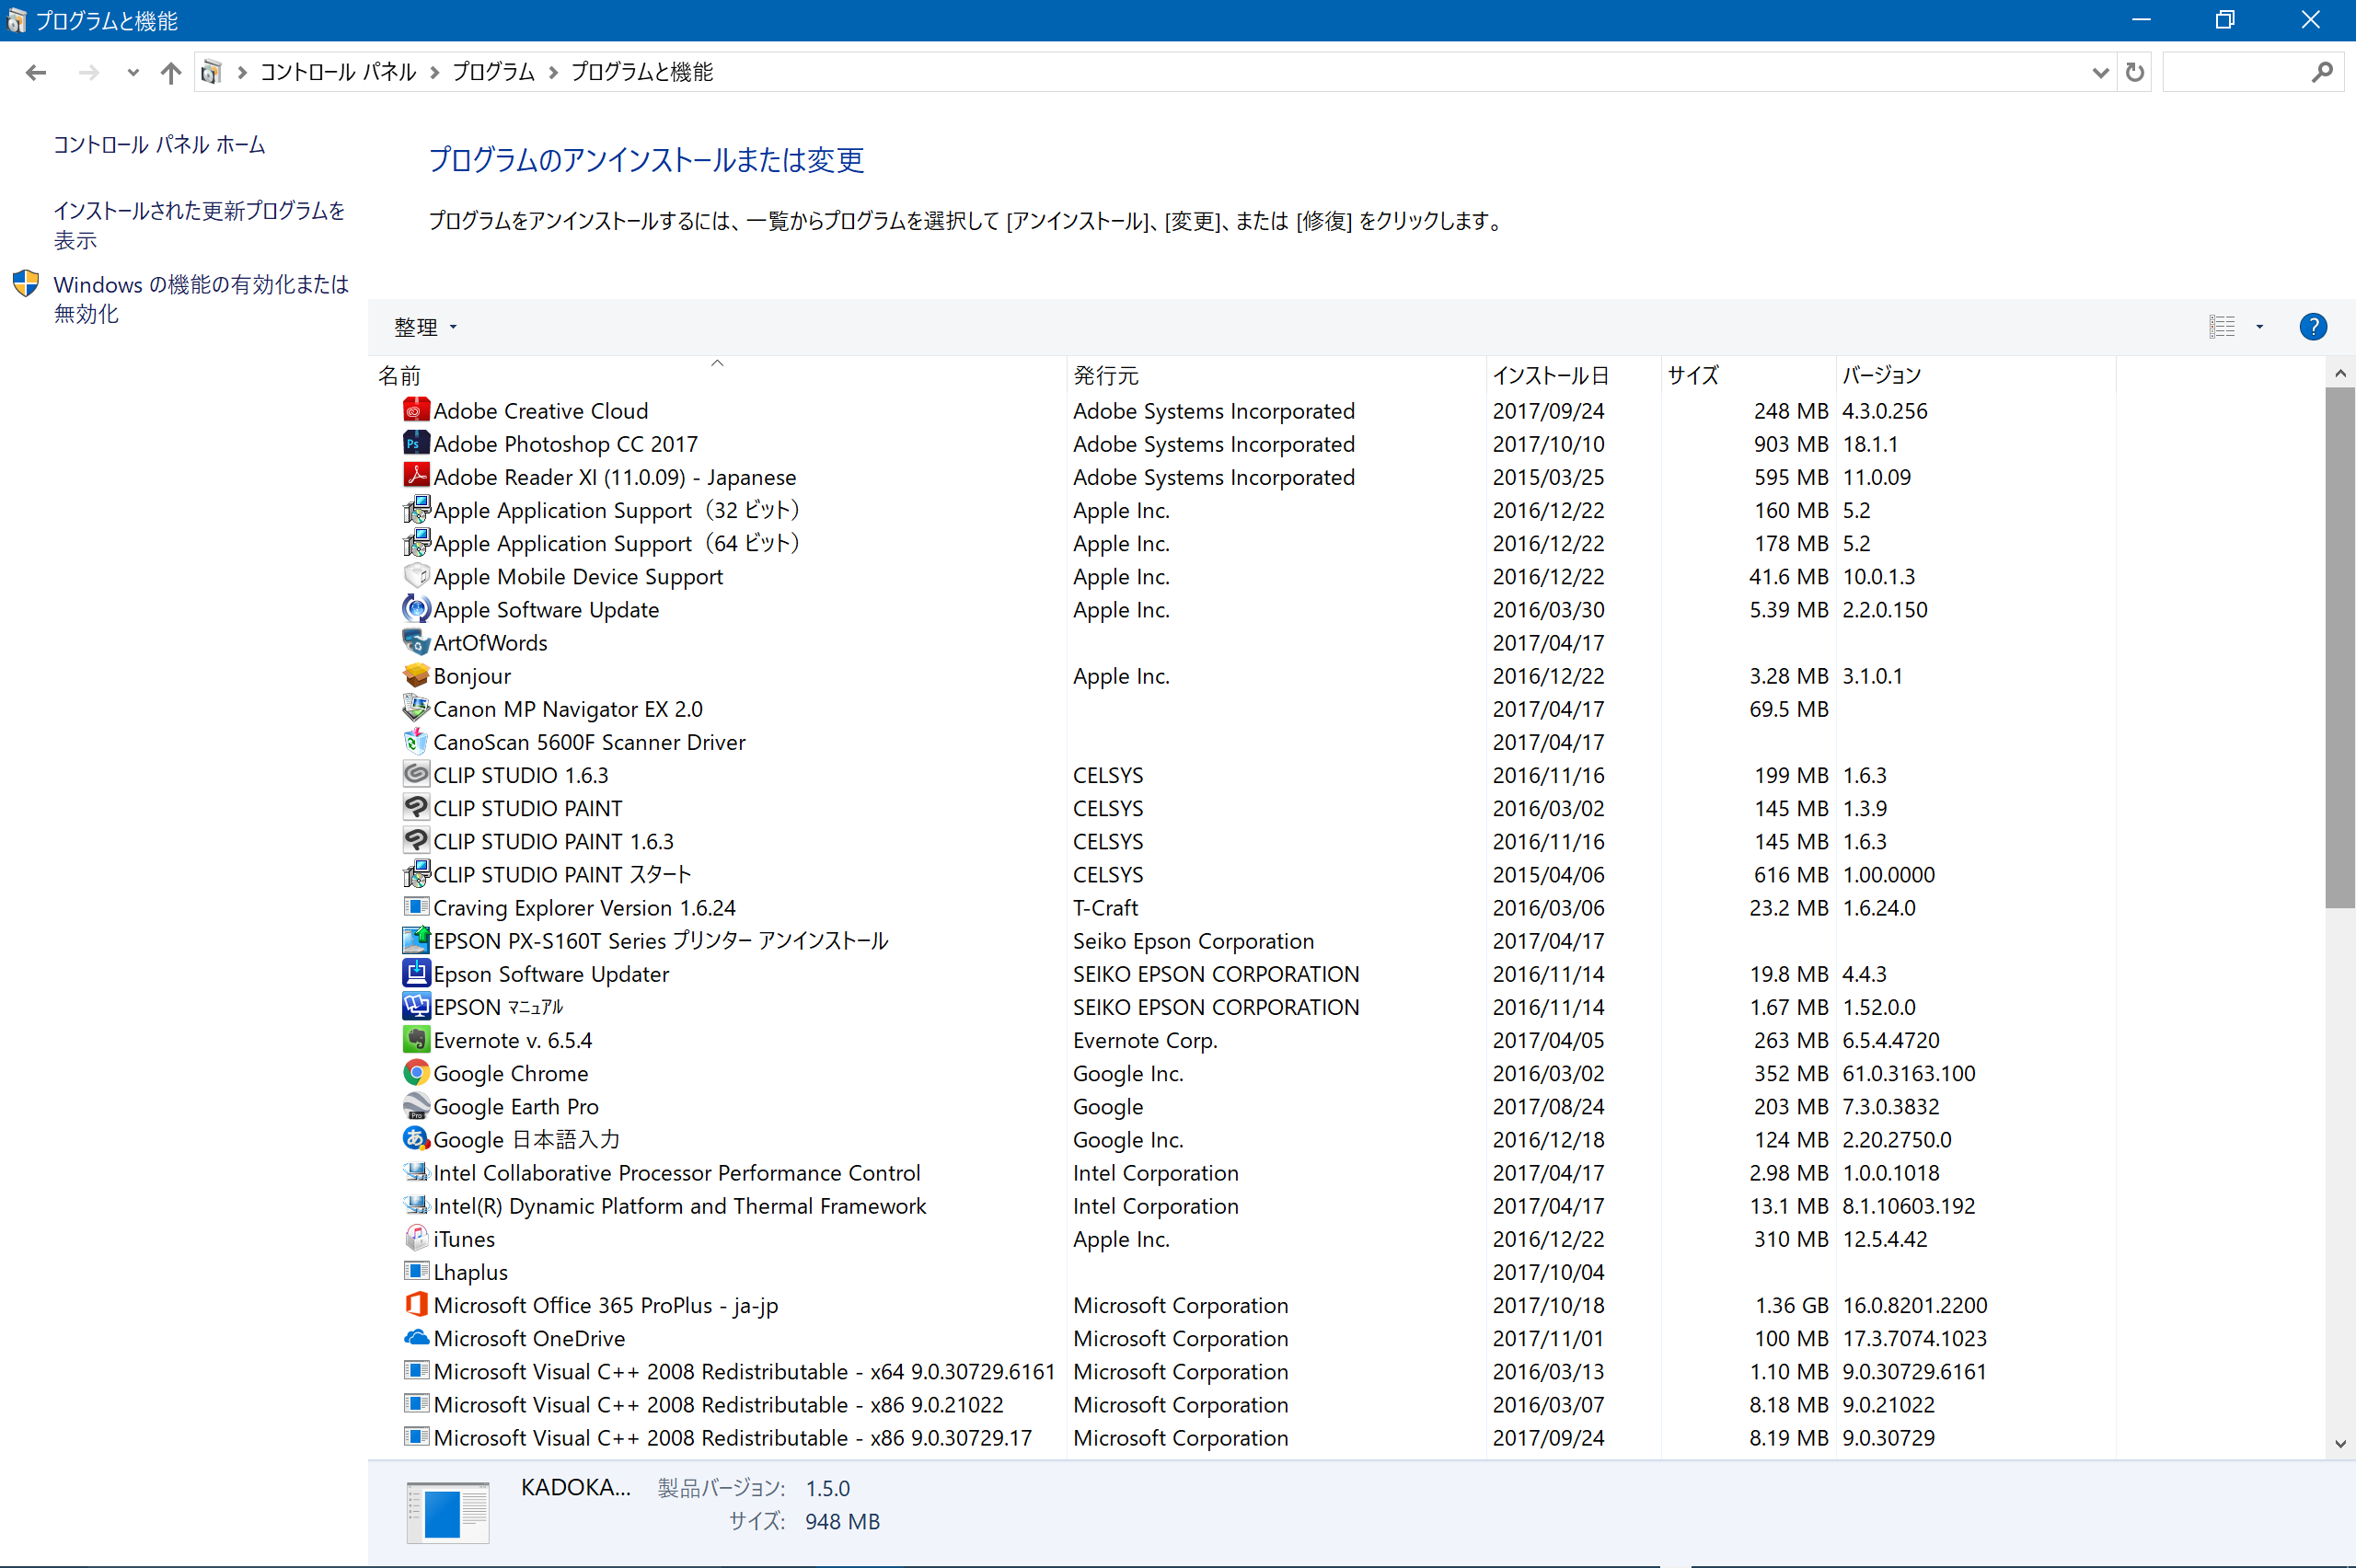The image size is (2356, 1568).
Task: Click the Adobe Photoshop CC 2017 icon
Action: [416, 443]
